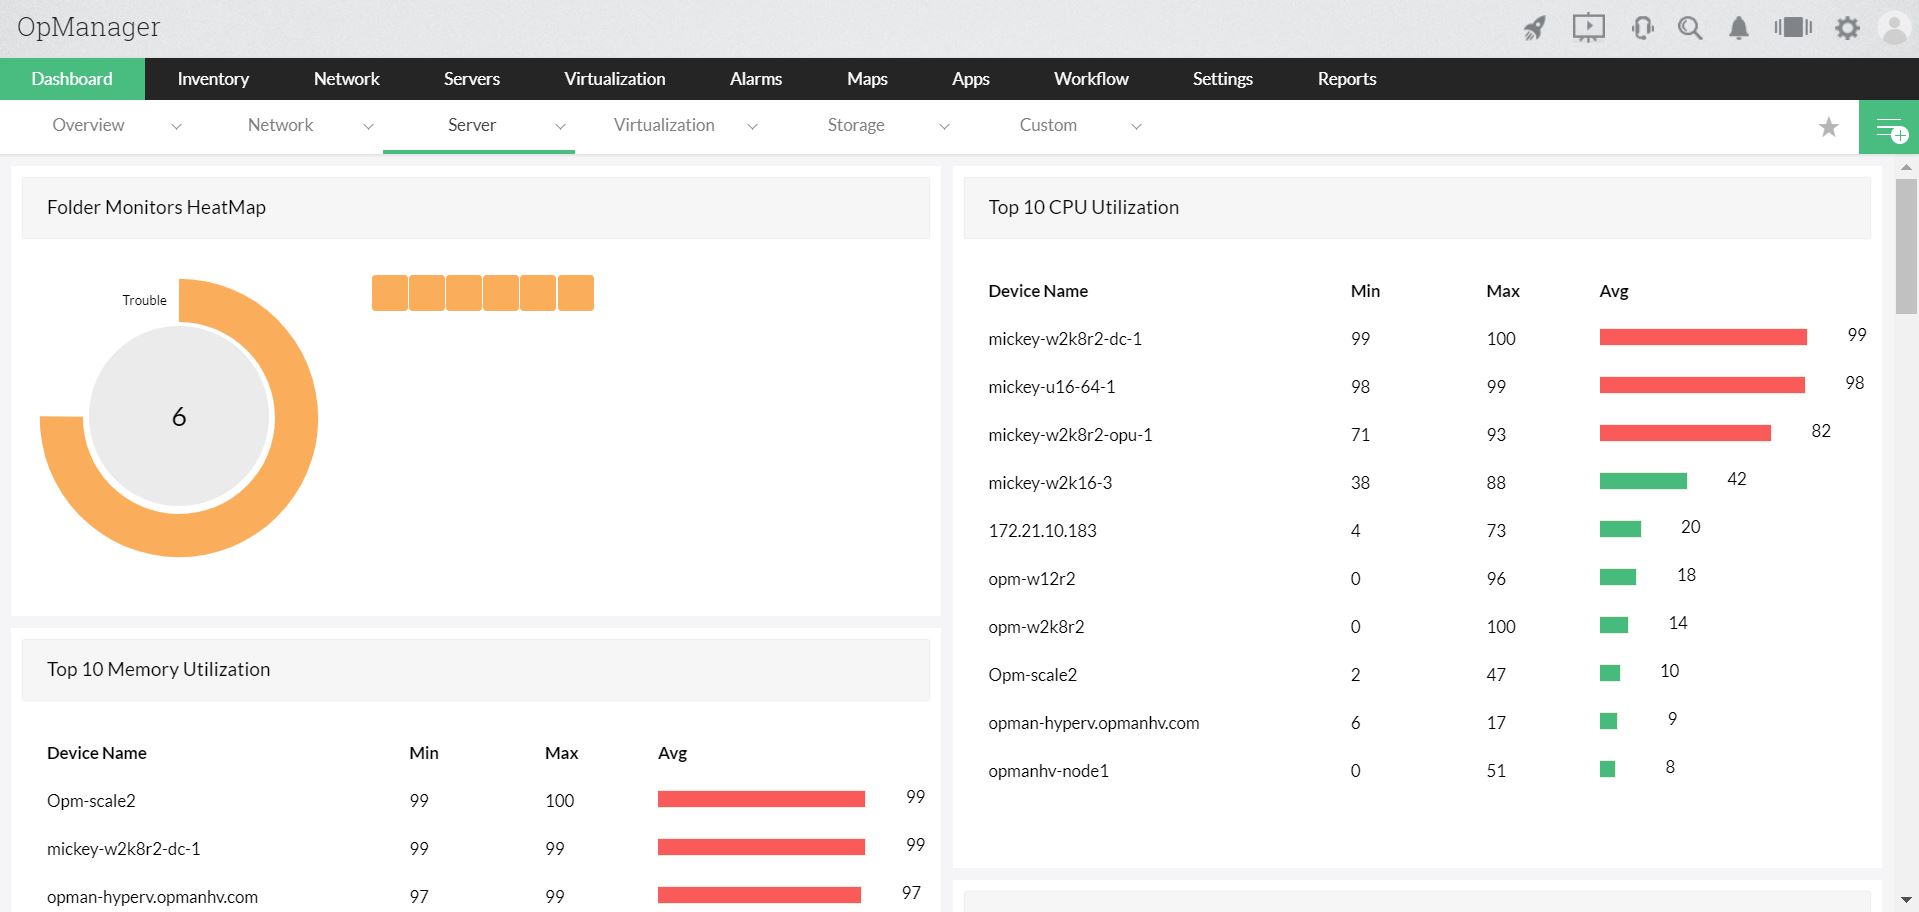This screenshot has width=1919, height=912.
Task: Click the Top 10 Memory Utilization header
Action: tap(476, 670)
